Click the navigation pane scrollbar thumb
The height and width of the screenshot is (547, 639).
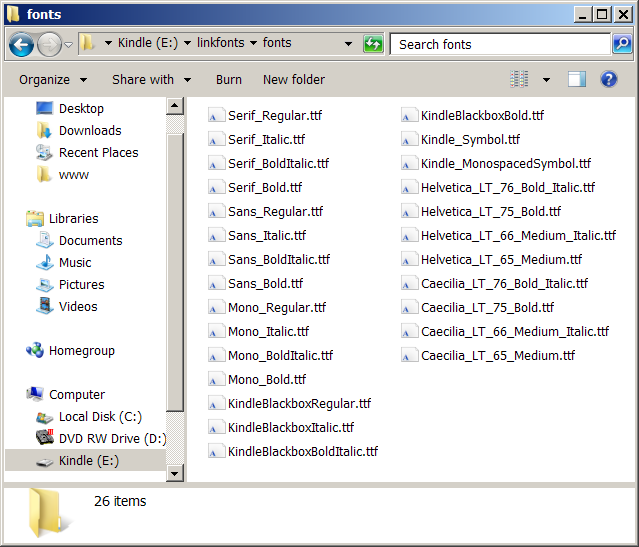point(175,272)
